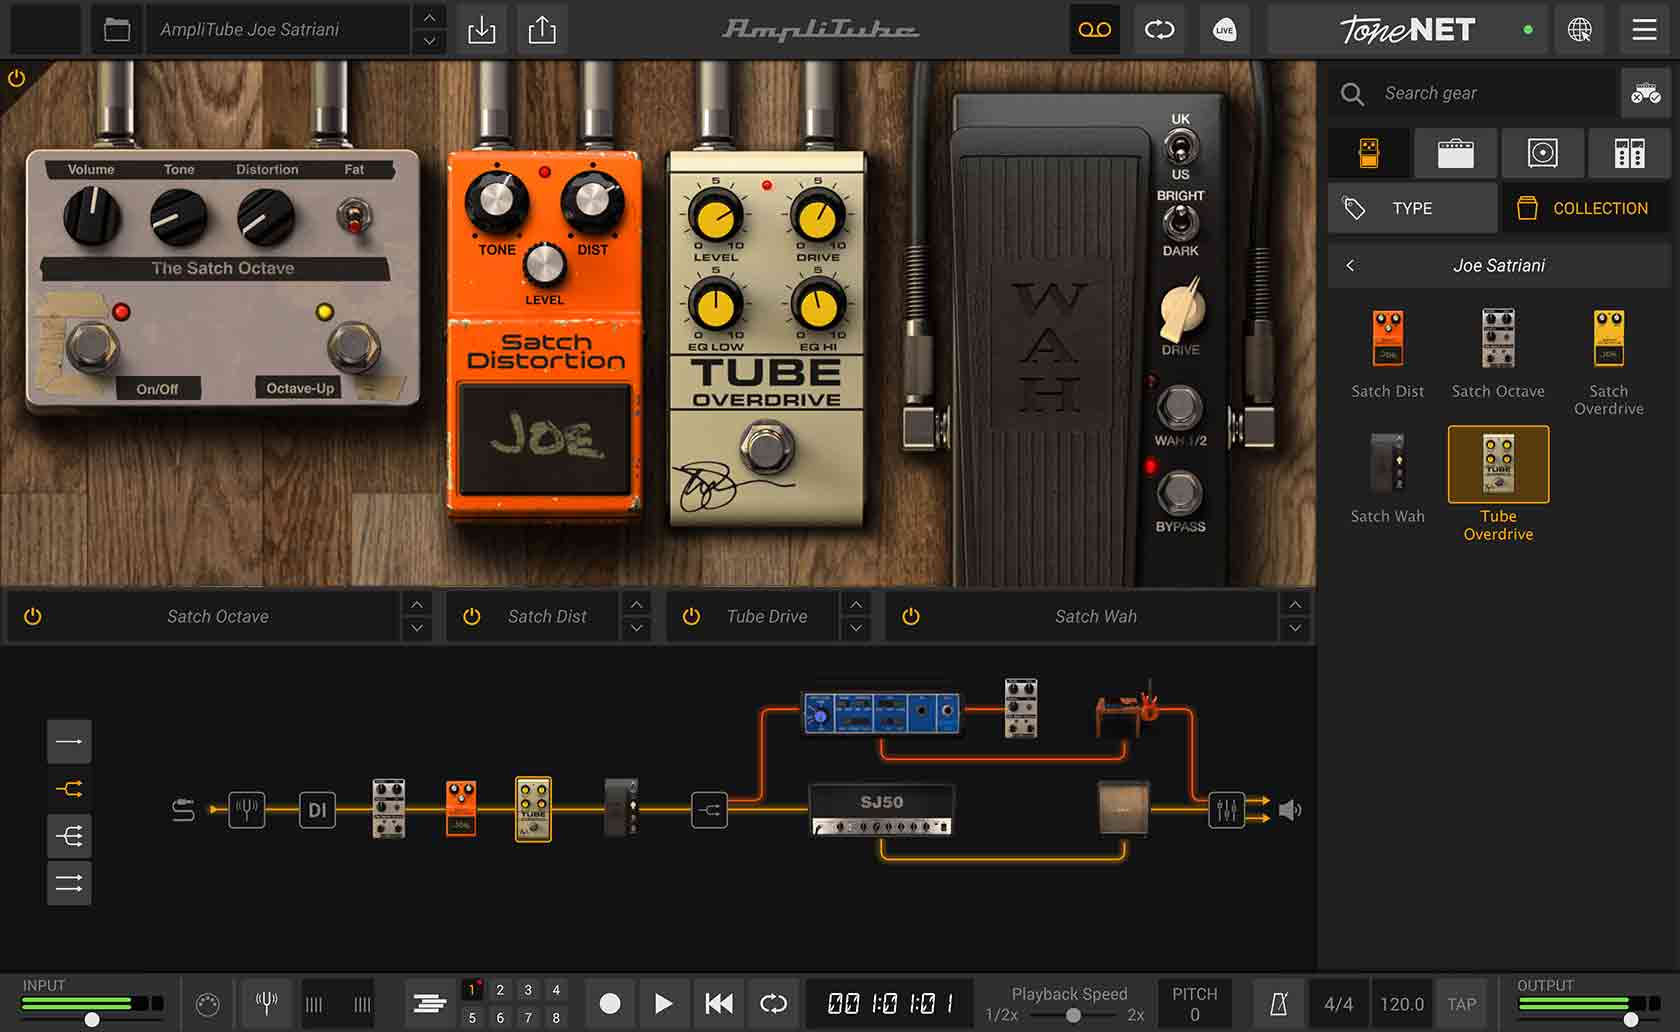Toggle Satch Dist slot power button
Image resolution: width=1680 pixels, height=1032 pixels.
click(472, 617)
